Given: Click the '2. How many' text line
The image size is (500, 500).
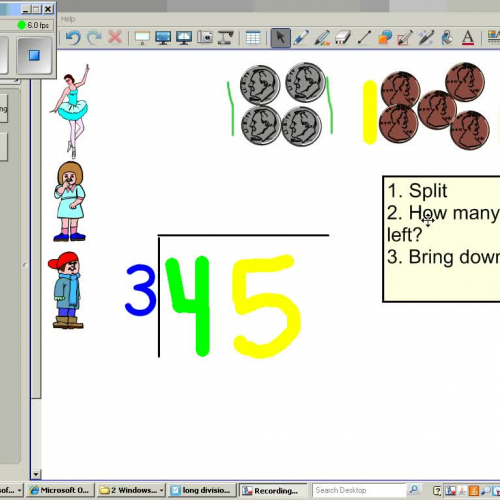Looking at the screenshot, I should pos(443,213).
